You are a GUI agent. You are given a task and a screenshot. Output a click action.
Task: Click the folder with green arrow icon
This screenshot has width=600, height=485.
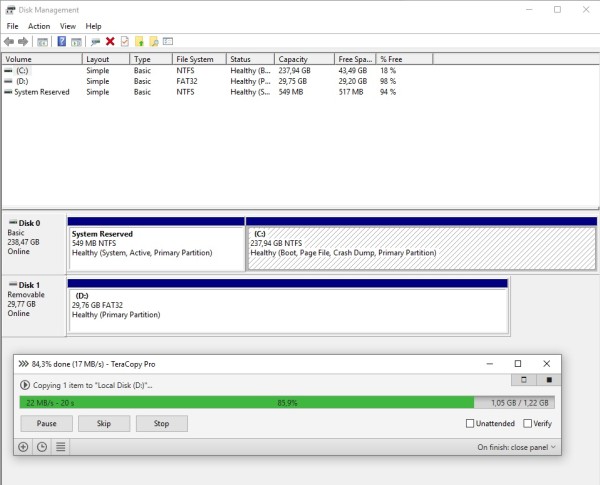coord(139,41)
